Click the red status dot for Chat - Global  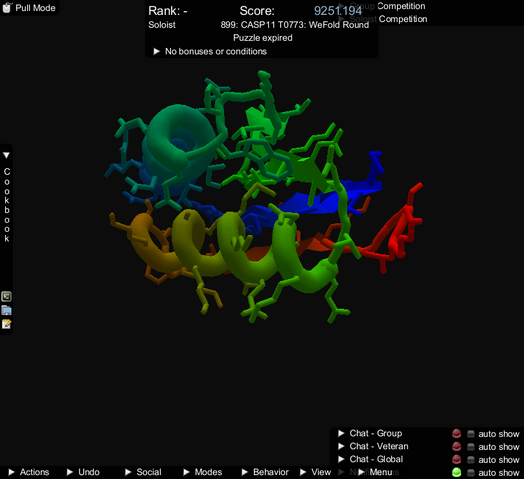click(456, 459)
